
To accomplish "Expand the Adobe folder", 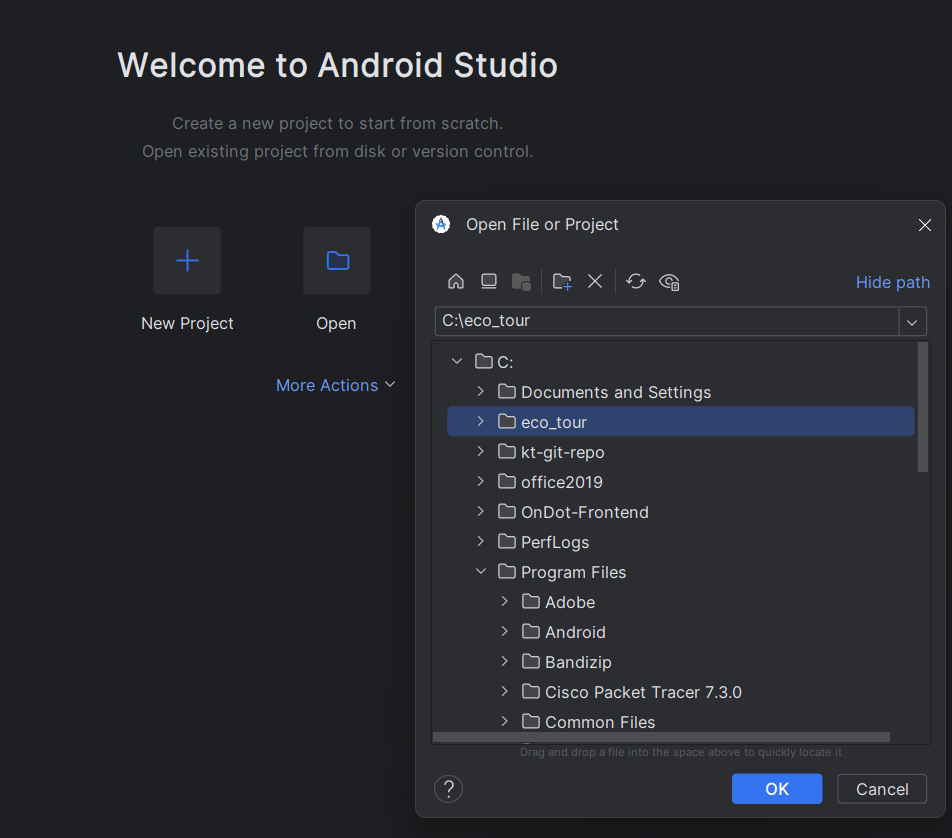I will coord(505,601).
